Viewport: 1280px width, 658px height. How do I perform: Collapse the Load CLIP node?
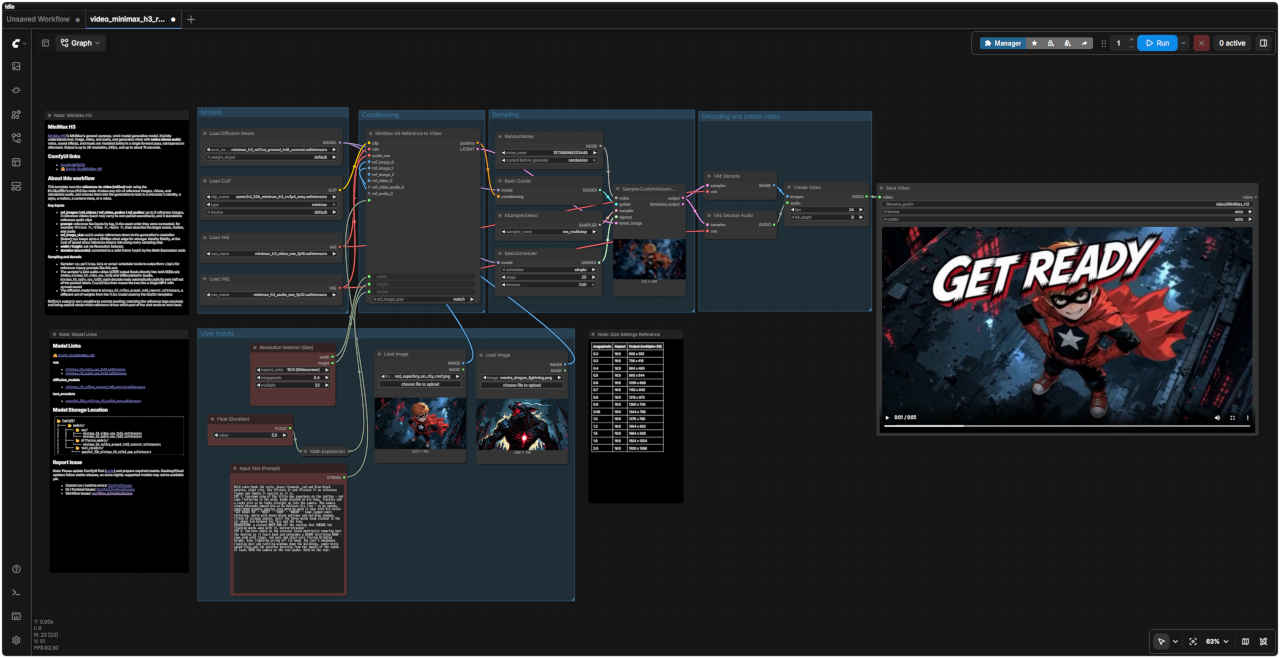point(204,182)
